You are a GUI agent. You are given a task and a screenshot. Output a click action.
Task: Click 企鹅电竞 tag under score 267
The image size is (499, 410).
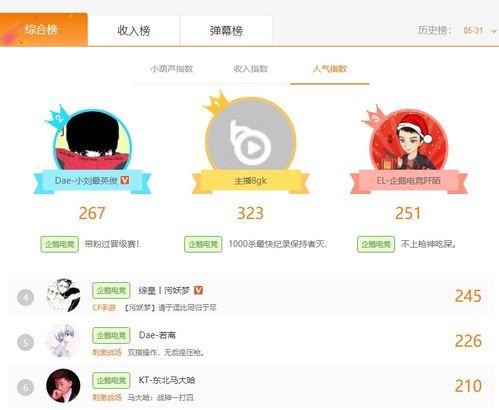(x=60, y=244)
